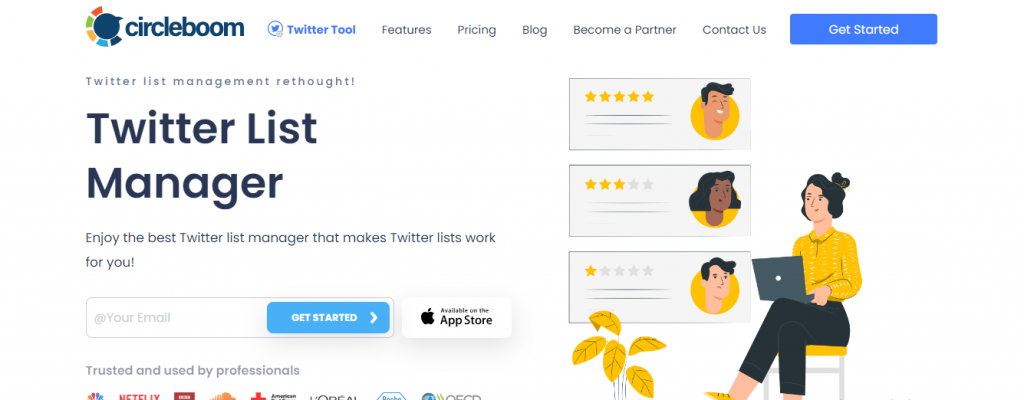Screen dimensions: 1024x400
Task: Click the Circleboom logo
Action: click(165, 28)
